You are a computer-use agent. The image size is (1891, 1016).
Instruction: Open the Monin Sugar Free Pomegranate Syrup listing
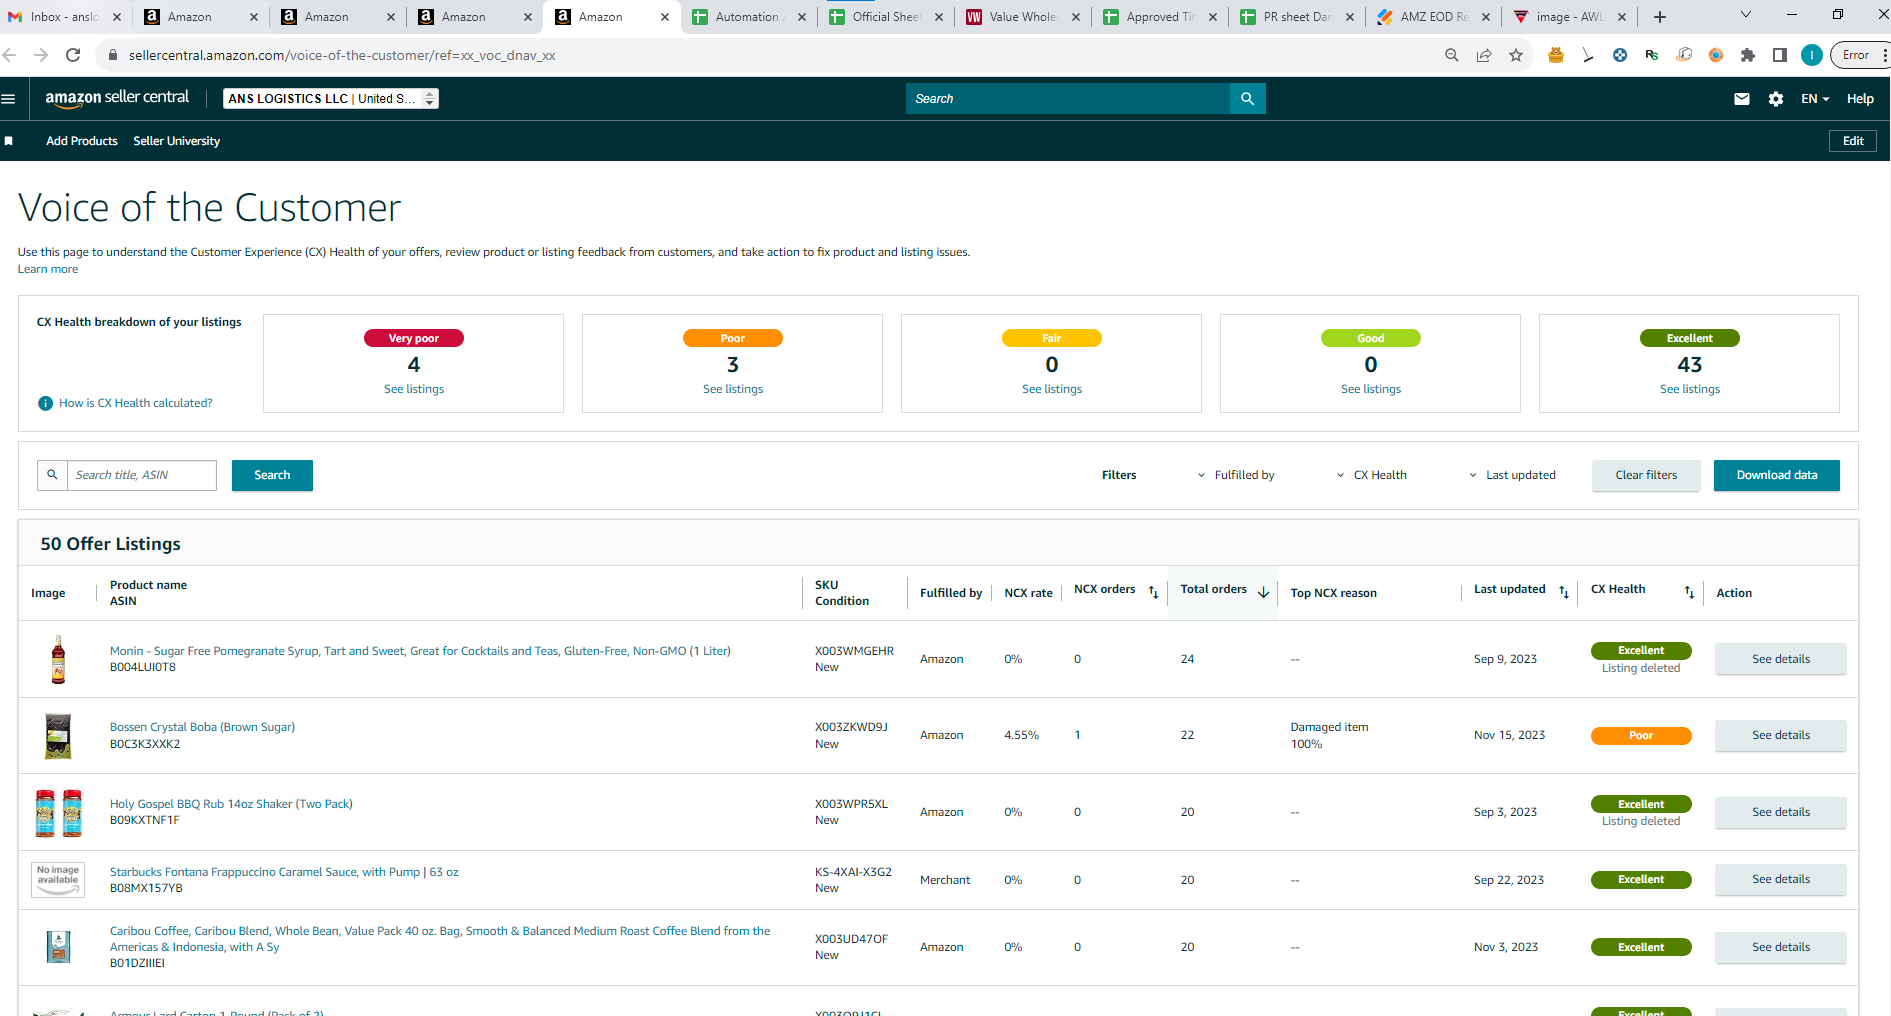pyautogui.click(x=420, y=651)
